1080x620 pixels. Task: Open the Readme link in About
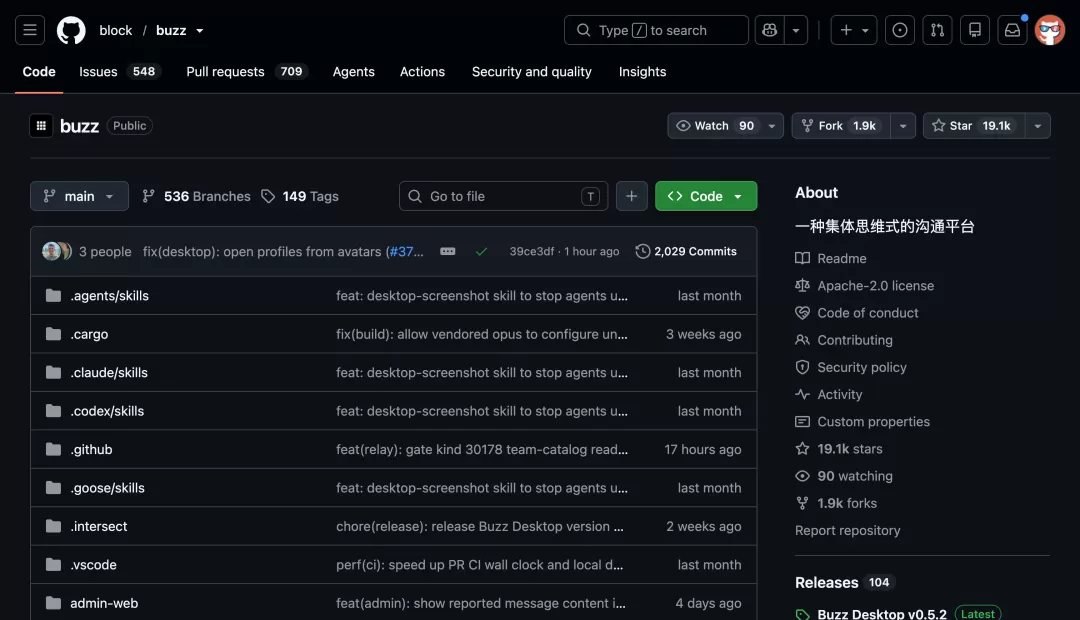click(831, 258)
